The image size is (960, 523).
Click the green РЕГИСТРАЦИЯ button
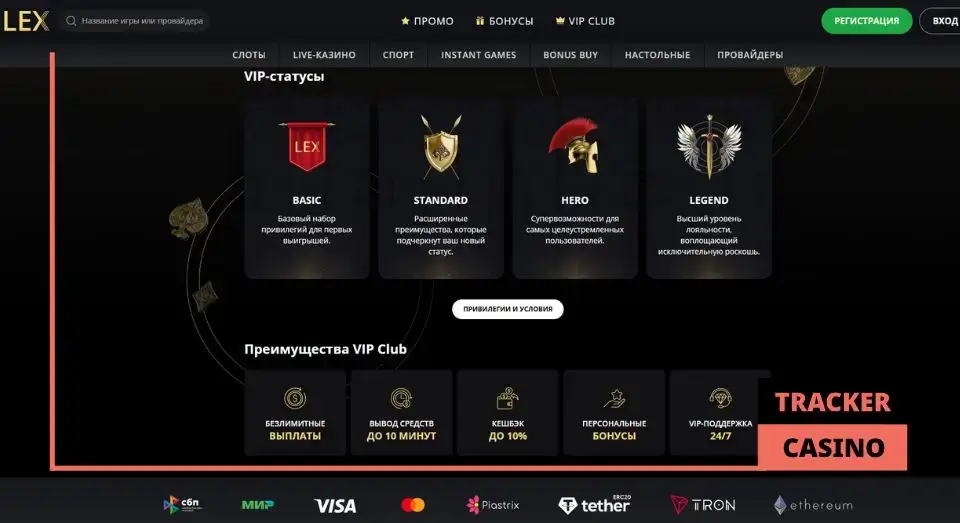pos(866,21)
